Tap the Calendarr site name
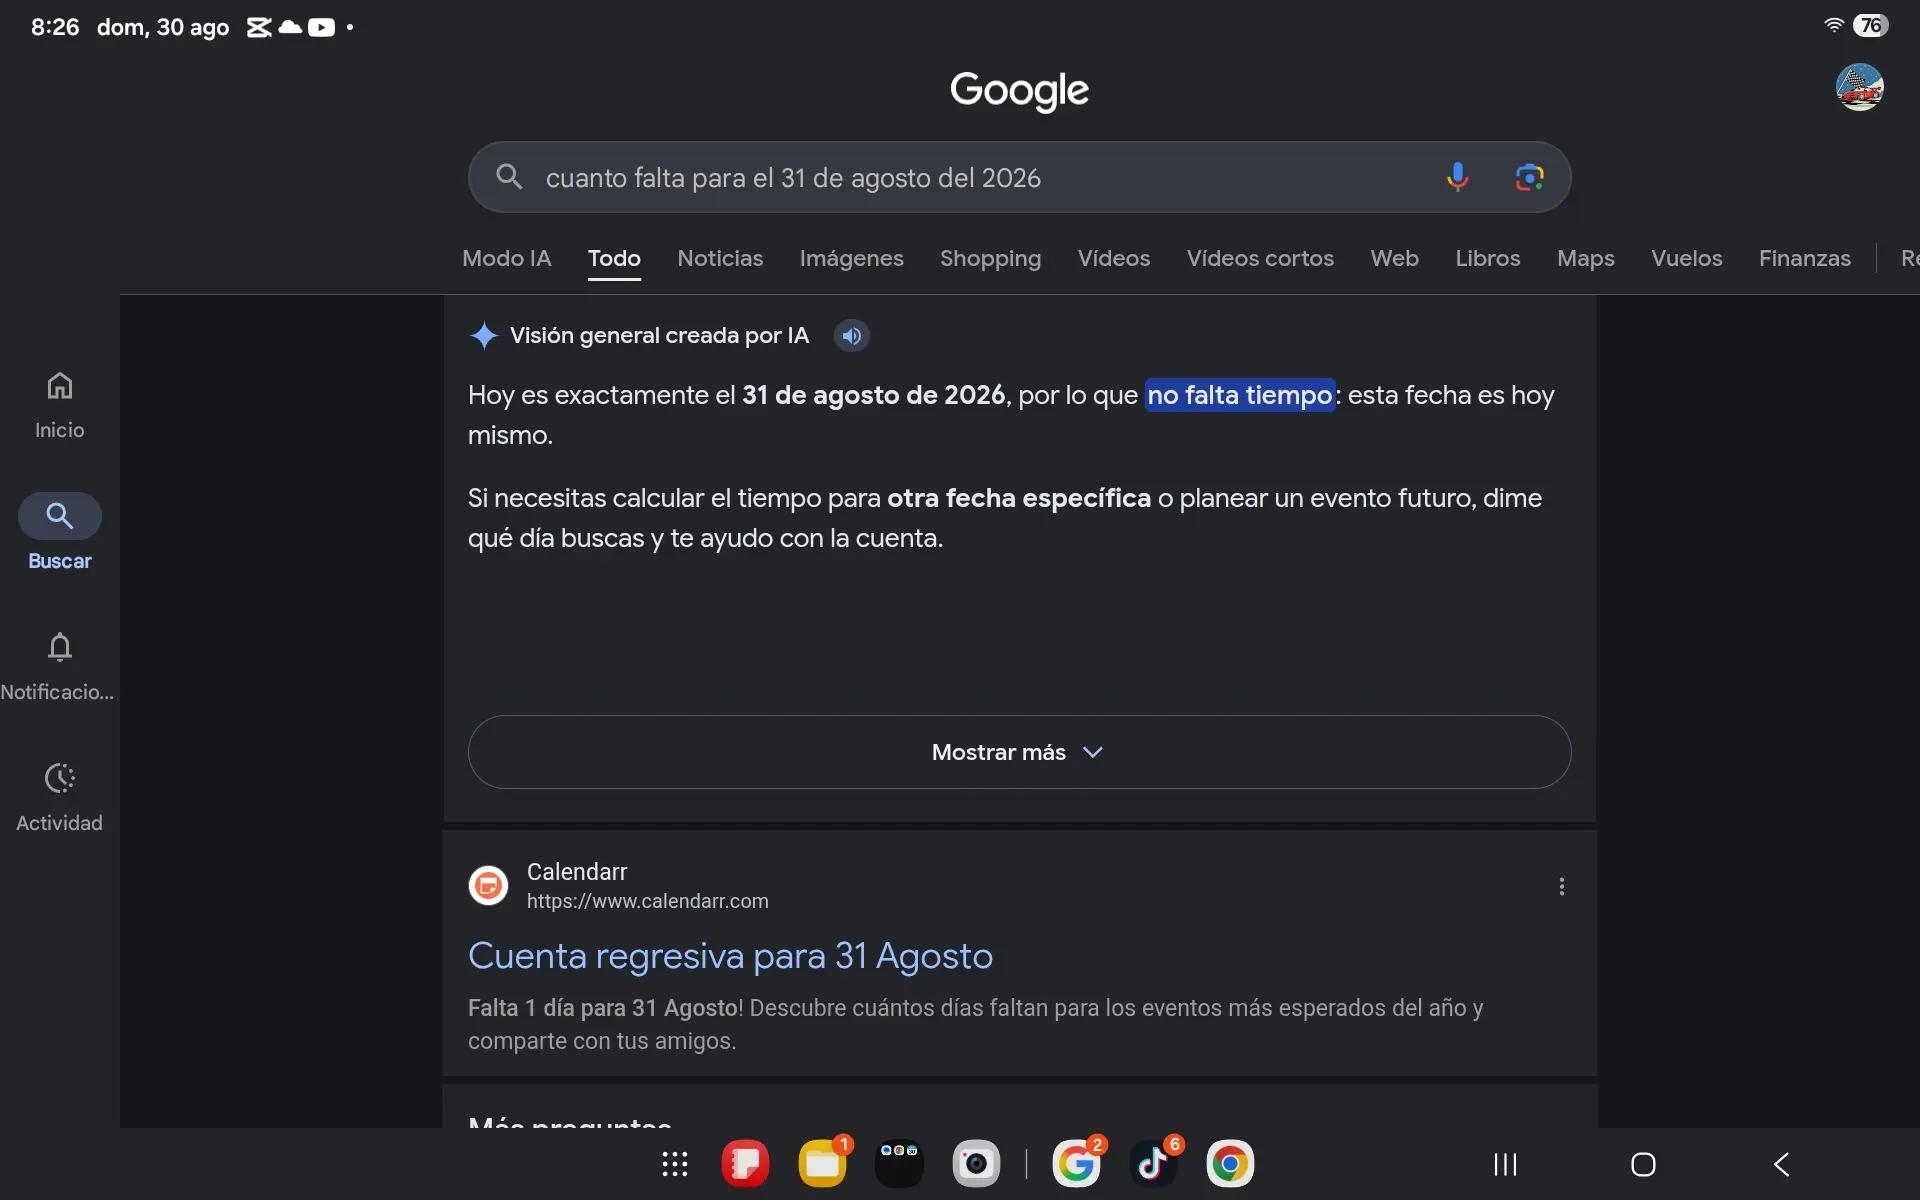 pos(577,872)
